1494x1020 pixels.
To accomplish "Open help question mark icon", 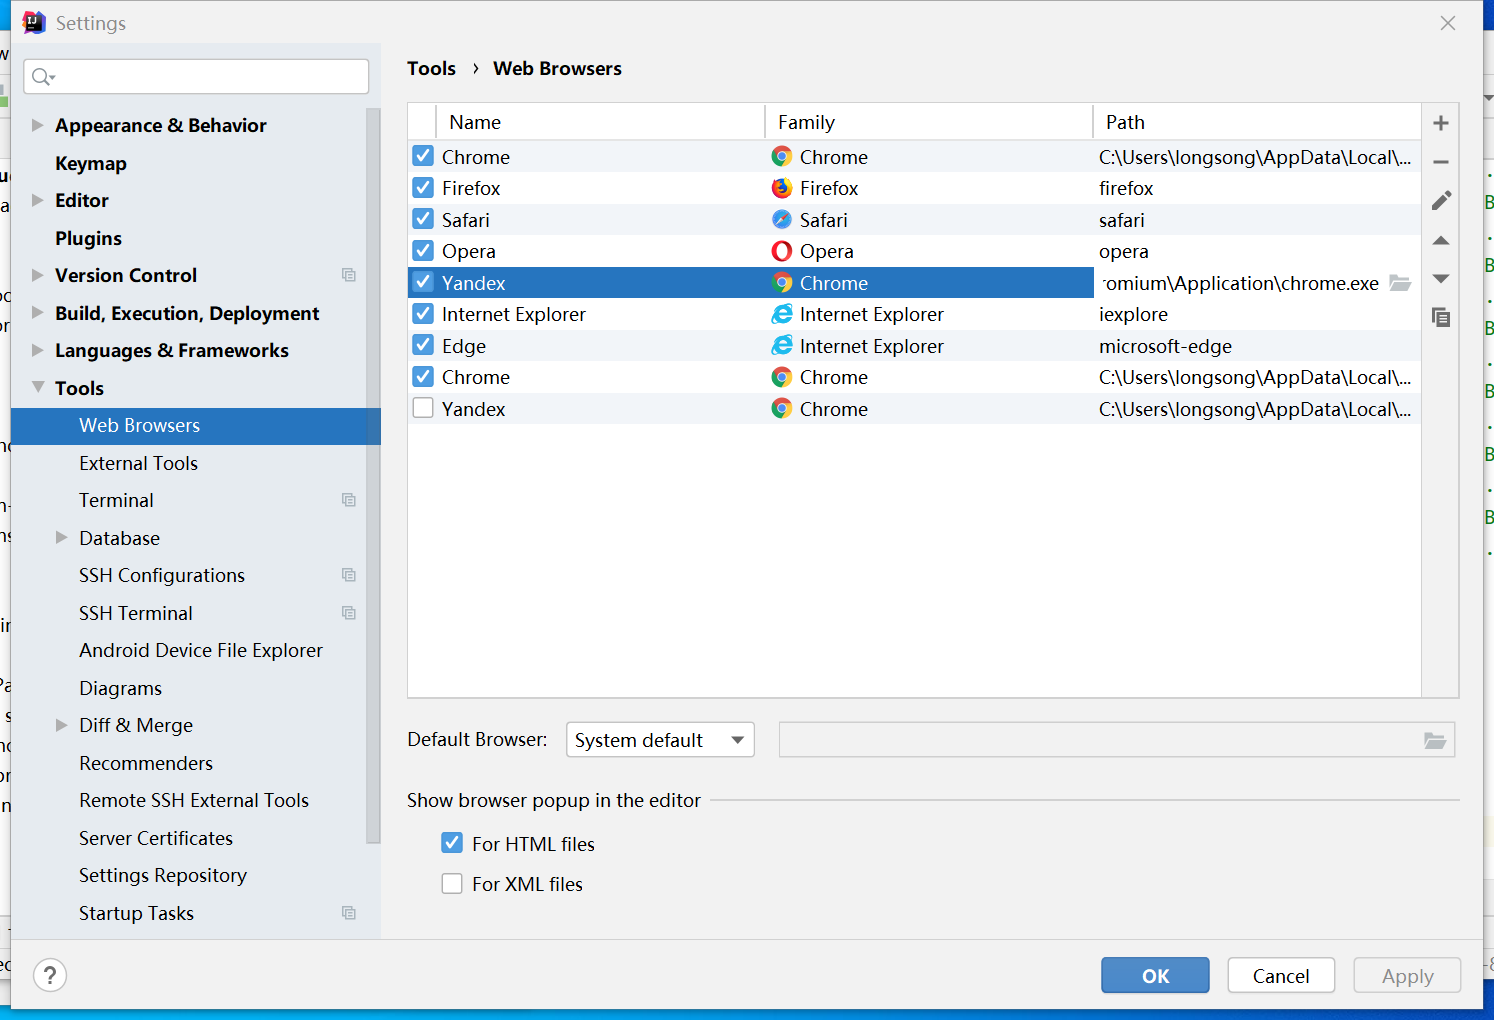I will click(x=50, y=975).
